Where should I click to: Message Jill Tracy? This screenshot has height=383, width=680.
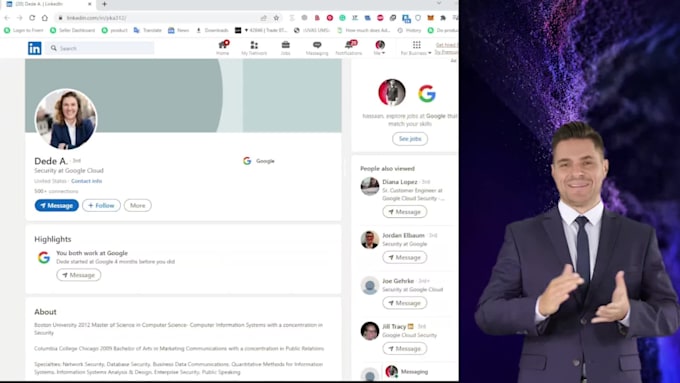pos(405,348)
